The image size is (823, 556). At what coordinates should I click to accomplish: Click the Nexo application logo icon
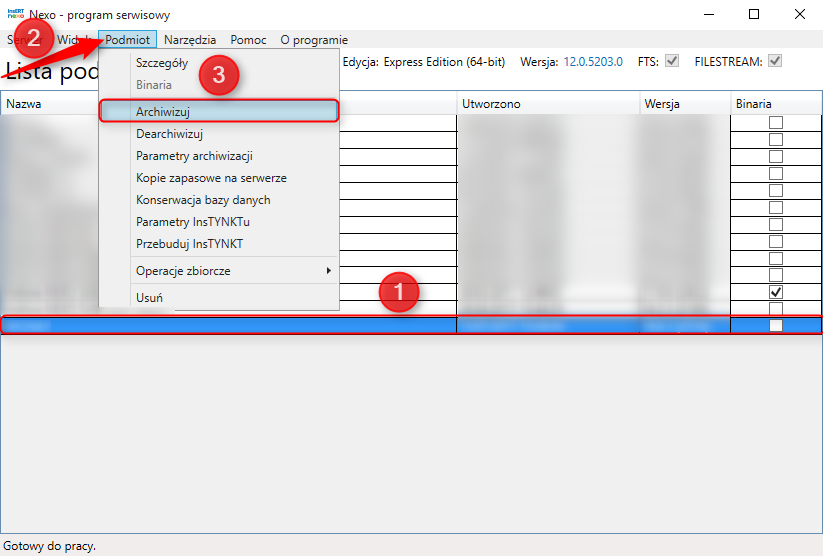point(16,14)
